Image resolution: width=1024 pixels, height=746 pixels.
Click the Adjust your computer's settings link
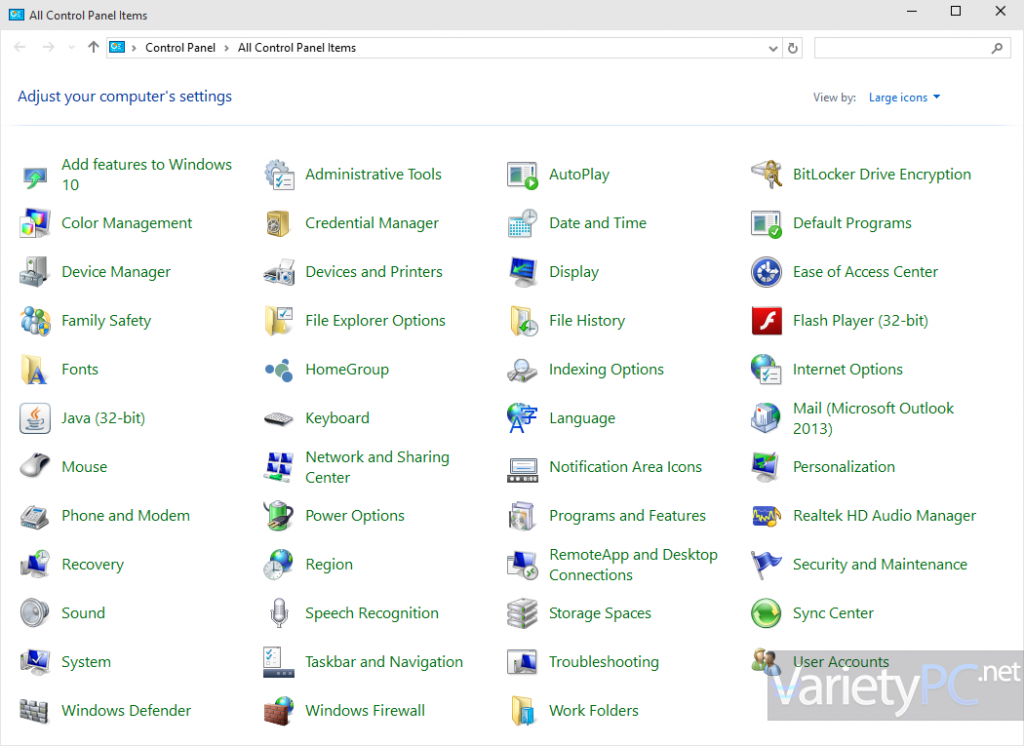pos(124,96)
